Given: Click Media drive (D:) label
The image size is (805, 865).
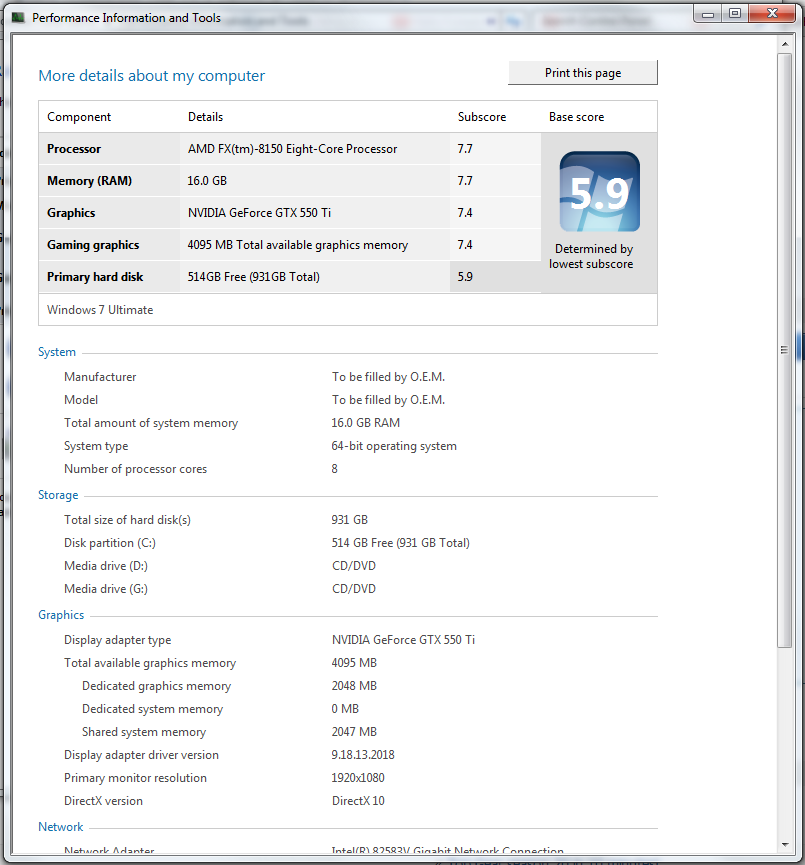Looking at the screenshot, I should [106, 566].
